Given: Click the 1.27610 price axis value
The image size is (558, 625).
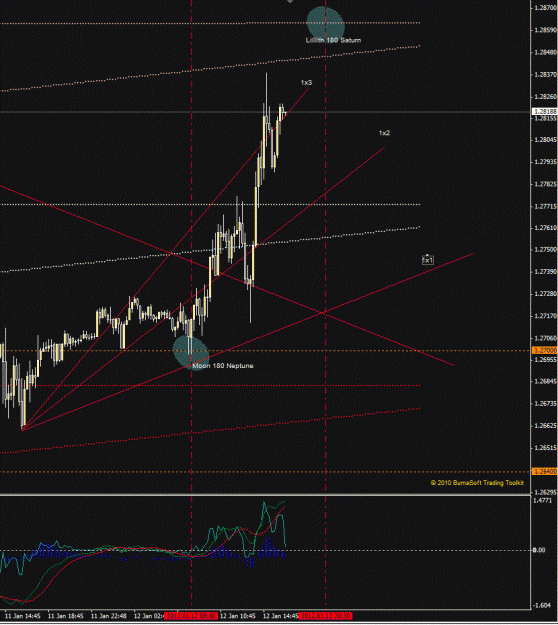Looking at the screenshot, I should pos(545,227).
